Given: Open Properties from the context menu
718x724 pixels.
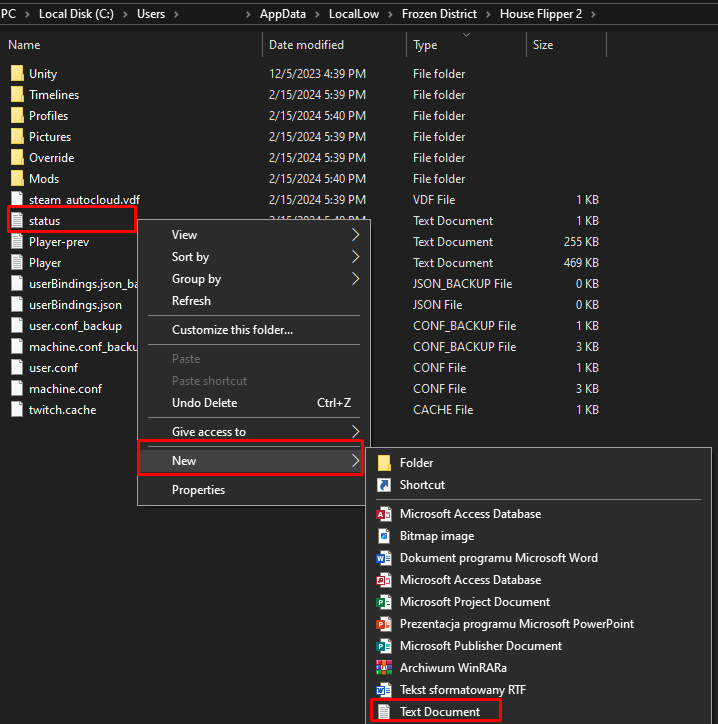Looking at the screenshot, I should pyautogui.click(x=198, y=490).
